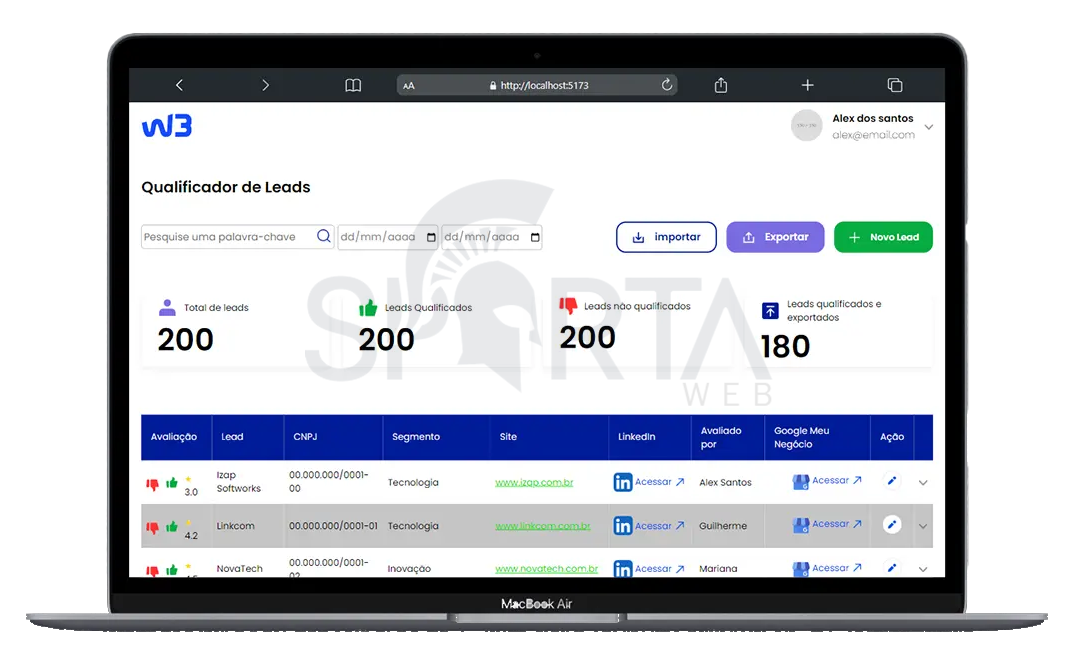This screenshot has height=662, width=1082.
Task: Click thumbs up icon for Linkcom lead
Action: tap(172, 526)
